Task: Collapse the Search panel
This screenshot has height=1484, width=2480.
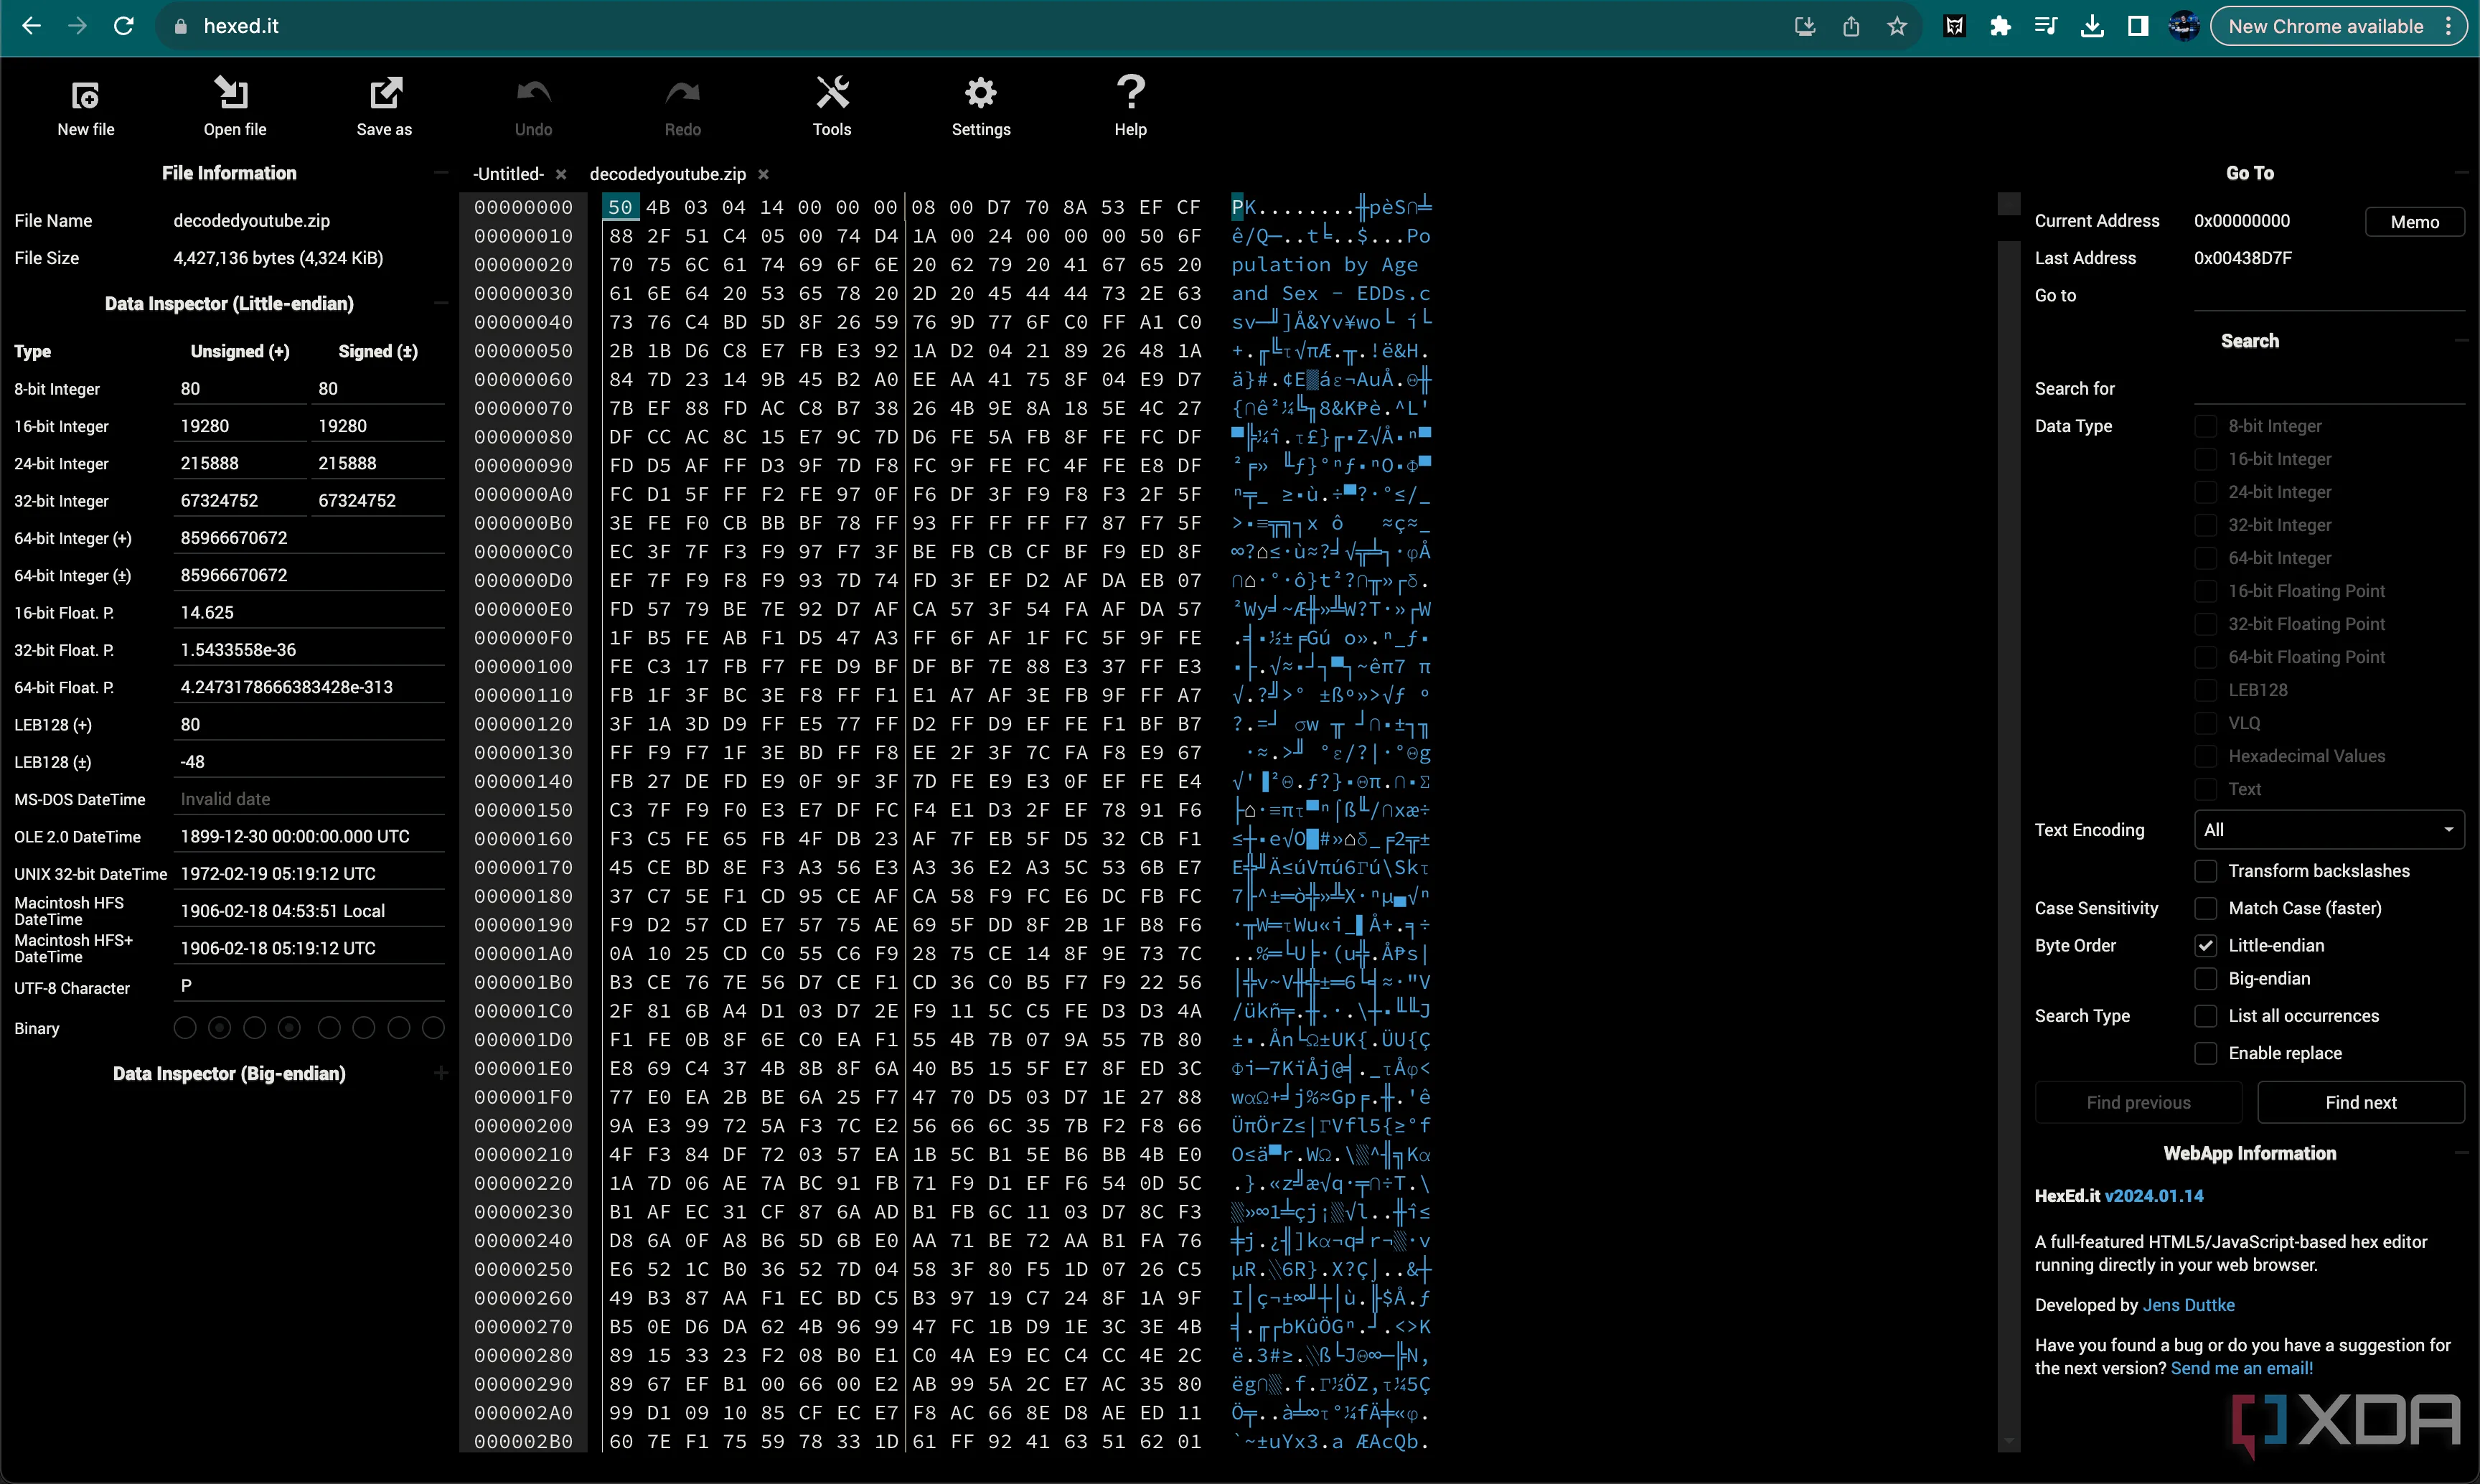Action: click(2461, 341)
